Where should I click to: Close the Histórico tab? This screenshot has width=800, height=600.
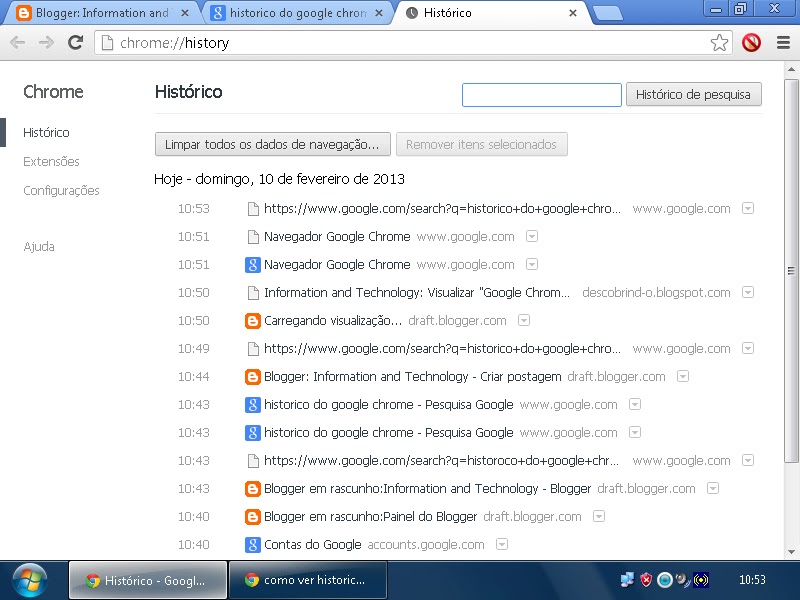(x=573, y=13)
